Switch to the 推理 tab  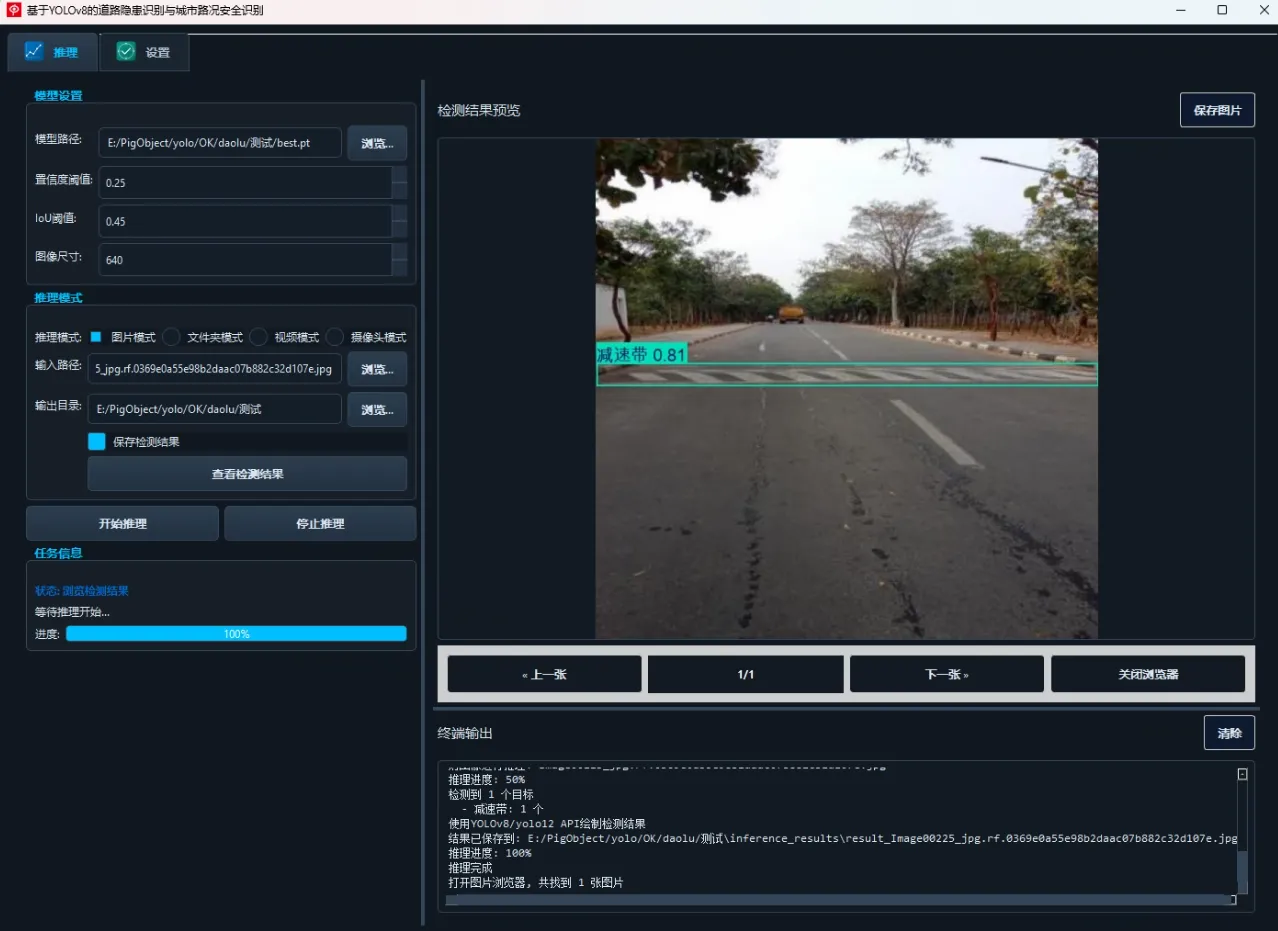[x=52, y=52]
